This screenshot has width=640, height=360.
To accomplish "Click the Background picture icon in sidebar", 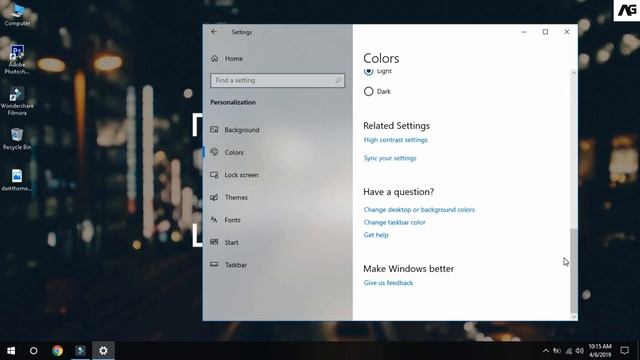I will [x=214, y=130].
